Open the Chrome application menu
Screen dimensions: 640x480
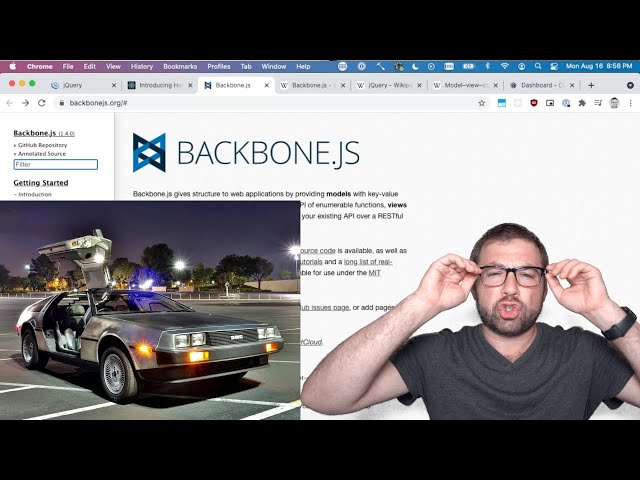[40, 66]
